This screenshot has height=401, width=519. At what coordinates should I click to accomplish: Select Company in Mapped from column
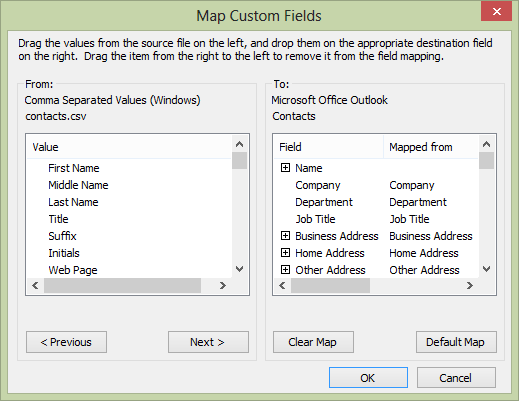coord(412,185)
